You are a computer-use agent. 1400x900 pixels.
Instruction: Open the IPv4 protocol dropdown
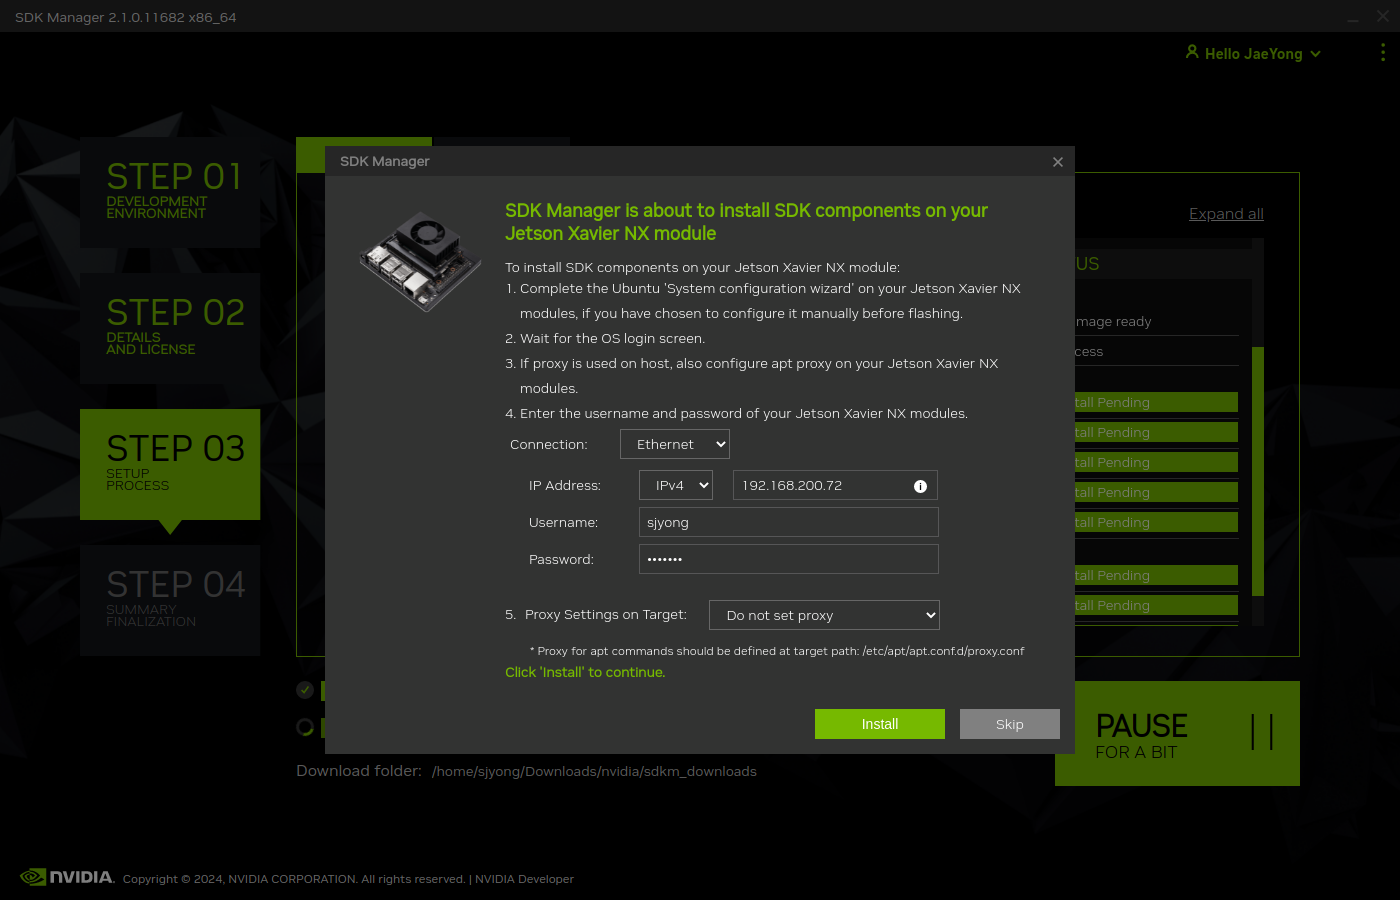(676, 485)
